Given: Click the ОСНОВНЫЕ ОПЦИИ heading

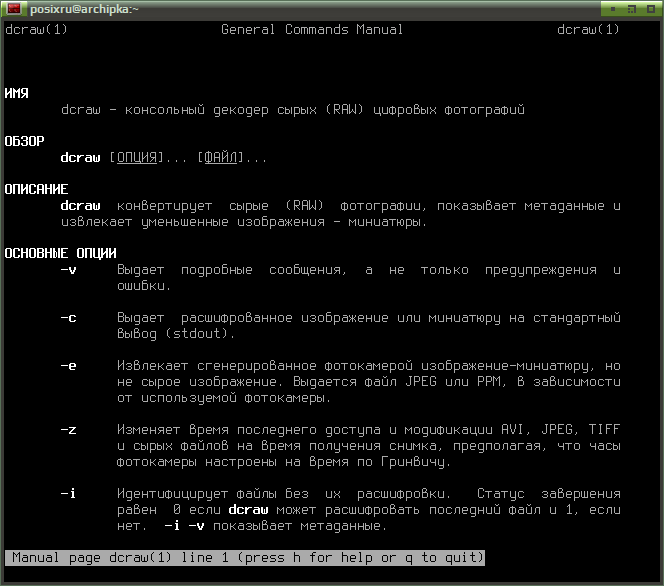Looking at the screenshot, I should [x=61, y=253].
